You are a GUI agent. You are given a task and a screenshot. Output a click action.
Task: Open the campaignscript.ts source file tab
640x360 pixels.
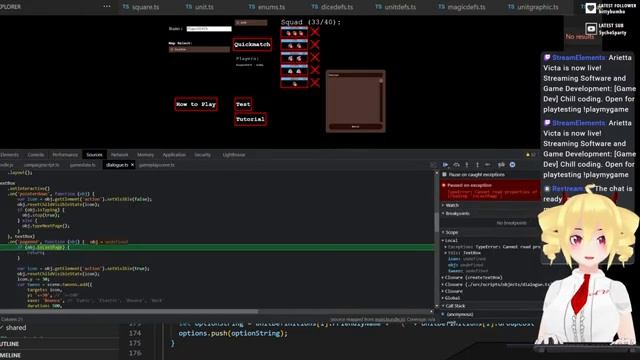(x=42, y=165)
